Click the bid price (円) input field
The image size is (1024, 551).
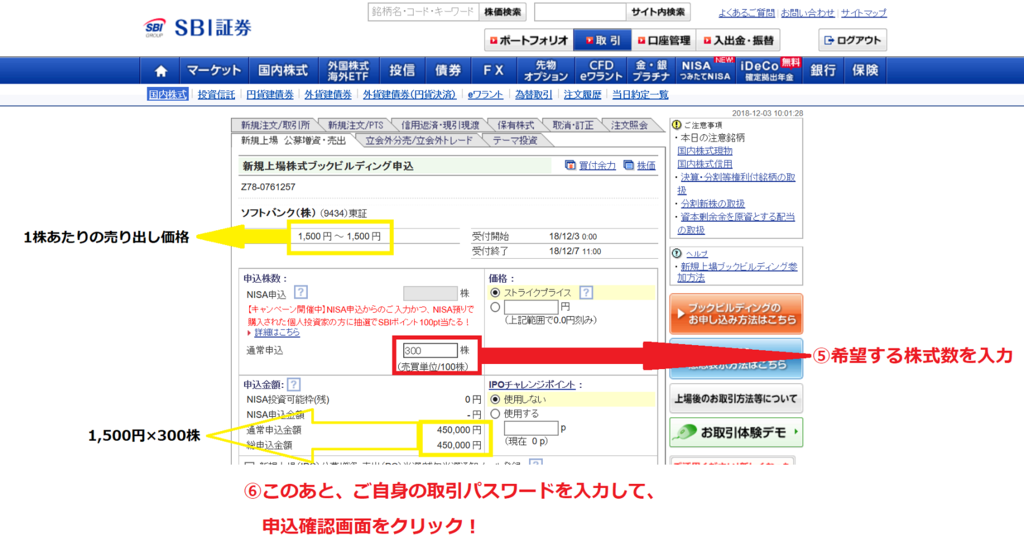531,307
